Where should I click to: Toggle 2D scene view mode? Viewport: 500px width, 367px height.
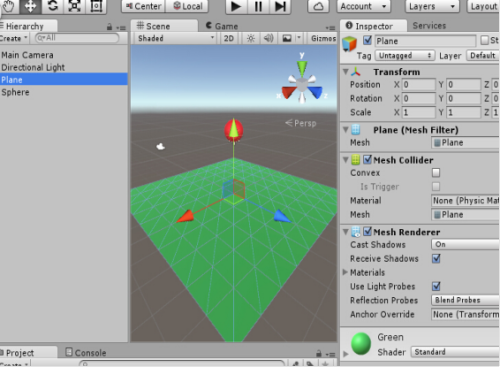(x=229, y=38)
